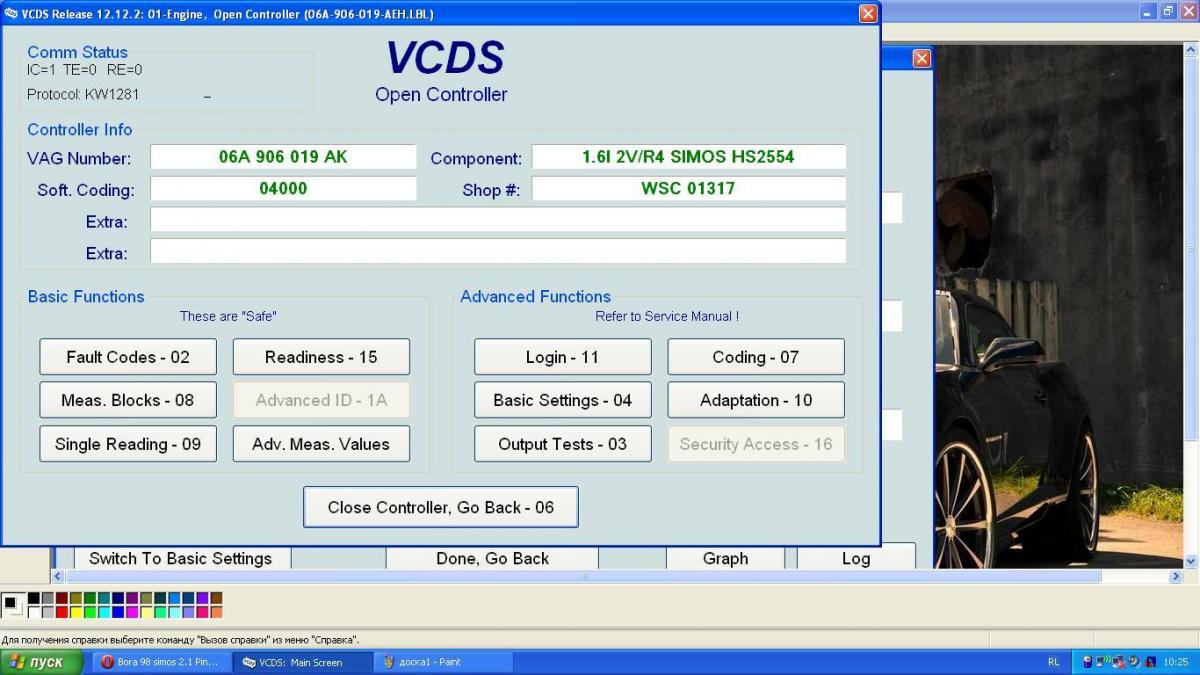Click Close Controller, Go Back - 06
Screen dimensions: 1200x675
pos(441,507)
